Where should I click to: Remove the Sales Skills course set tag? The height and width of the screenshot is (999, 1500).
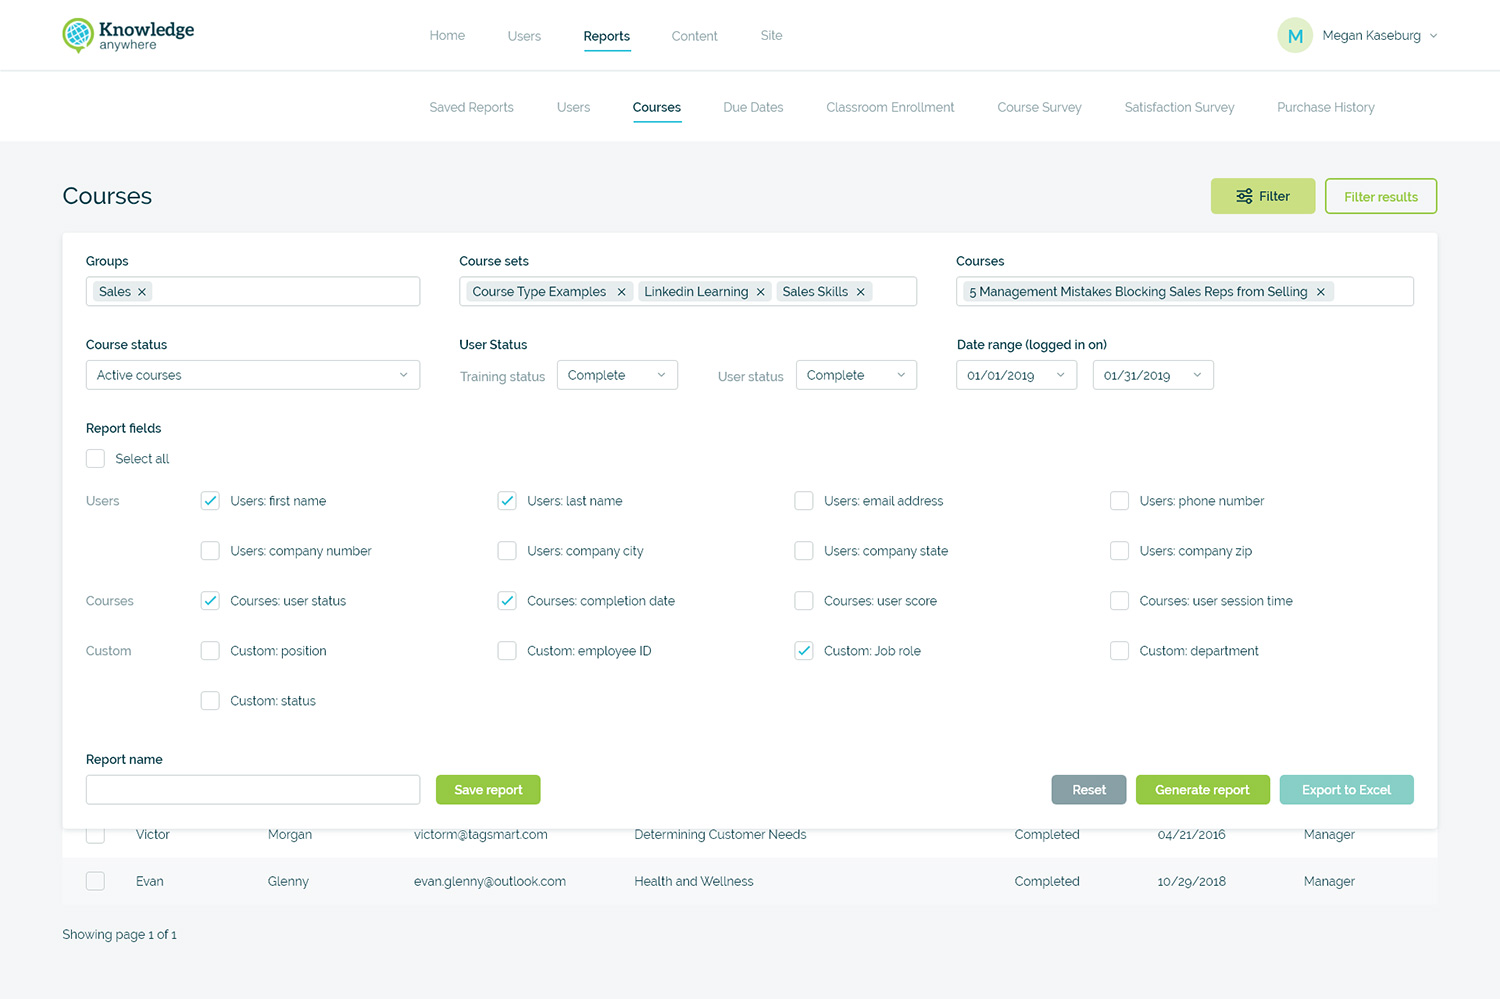point(860,292)
